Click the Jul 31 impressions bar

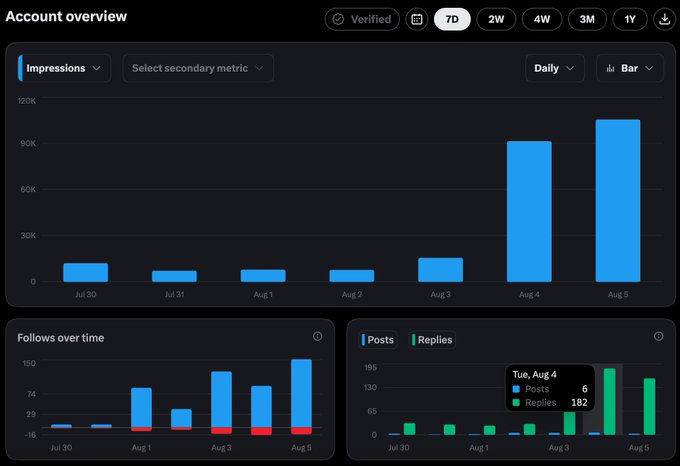(x=174, y=276)
